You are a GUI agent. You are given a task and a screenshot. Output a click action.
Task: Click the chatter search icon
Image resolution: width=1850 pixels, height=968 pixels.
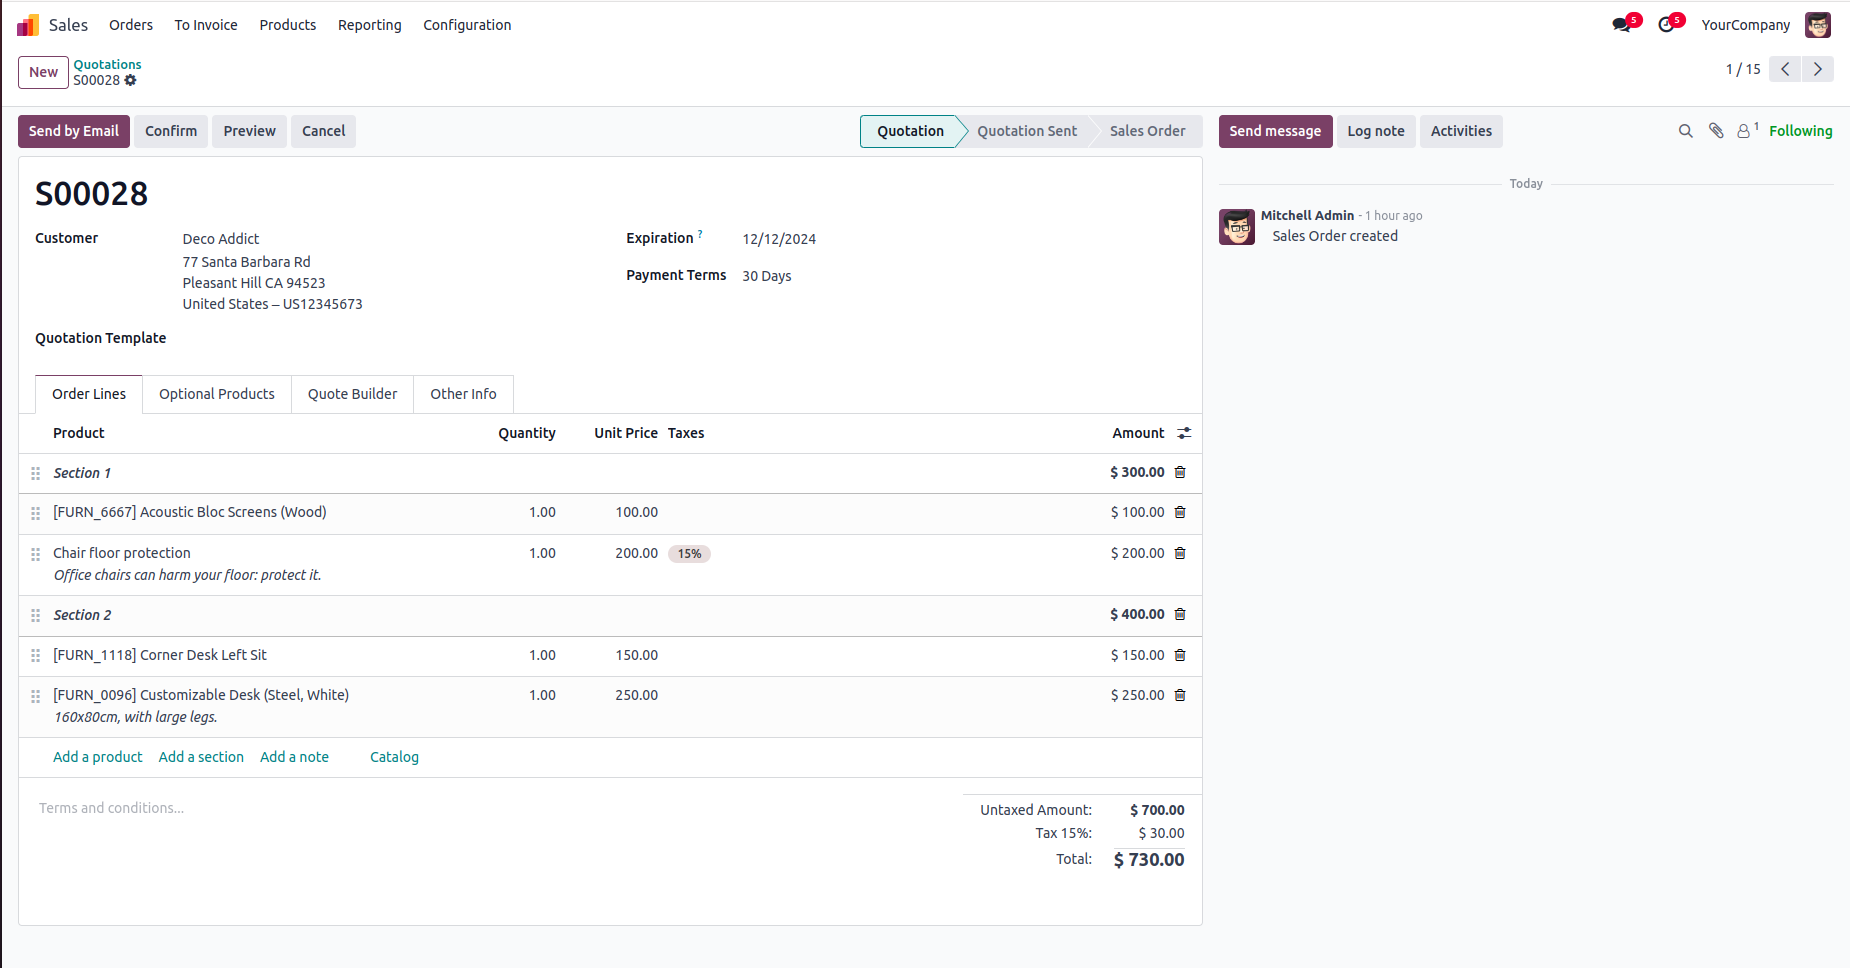pos(1685,131)
